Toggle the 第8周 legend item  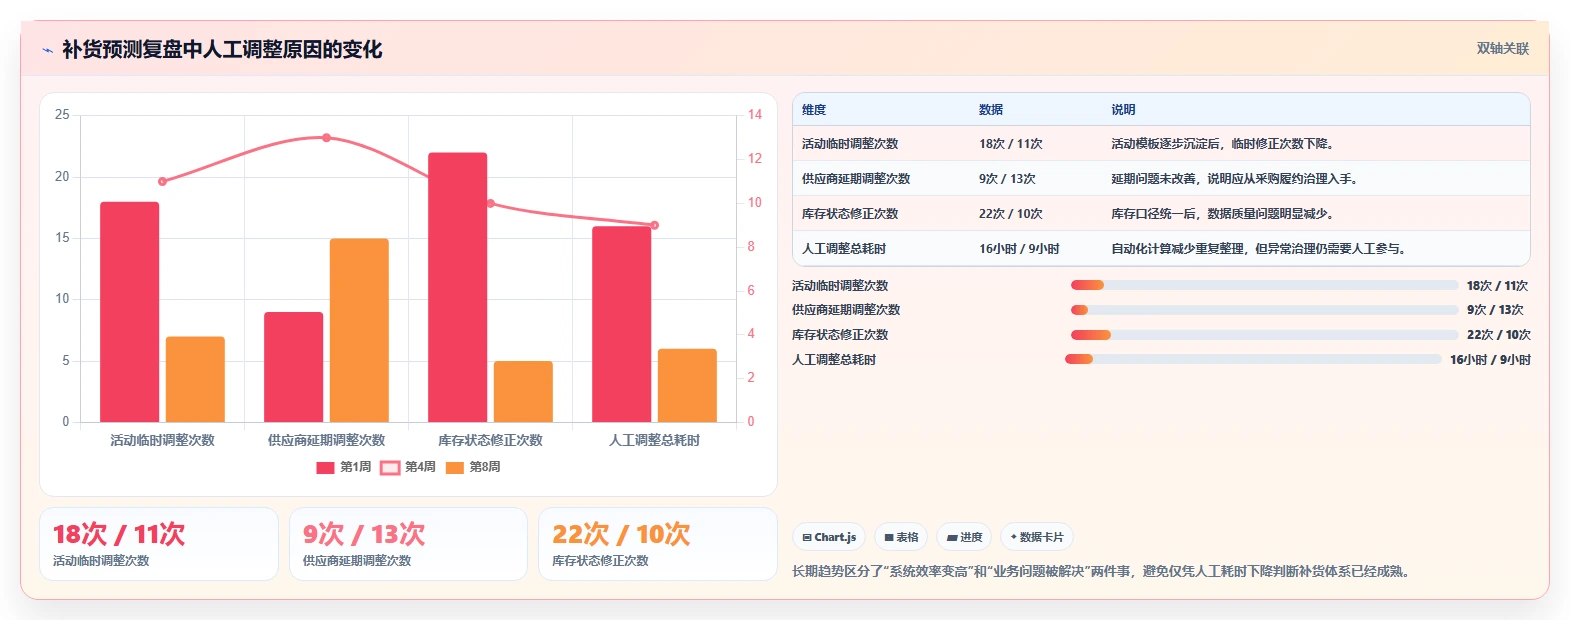473,467
